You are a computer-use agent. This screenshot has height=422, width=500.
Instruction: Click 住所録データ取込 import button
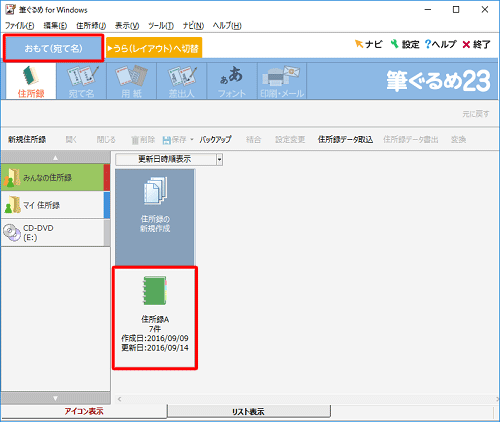[x=345, y=139]
